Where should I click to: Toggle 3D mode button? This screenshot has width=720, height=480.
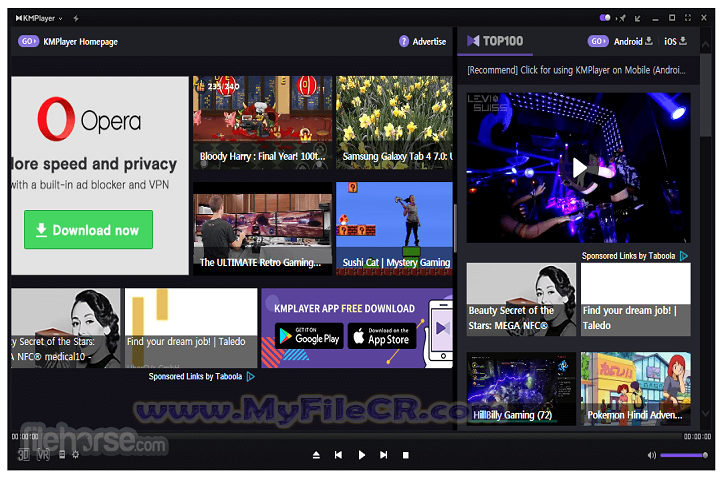[x=23, y=455]
